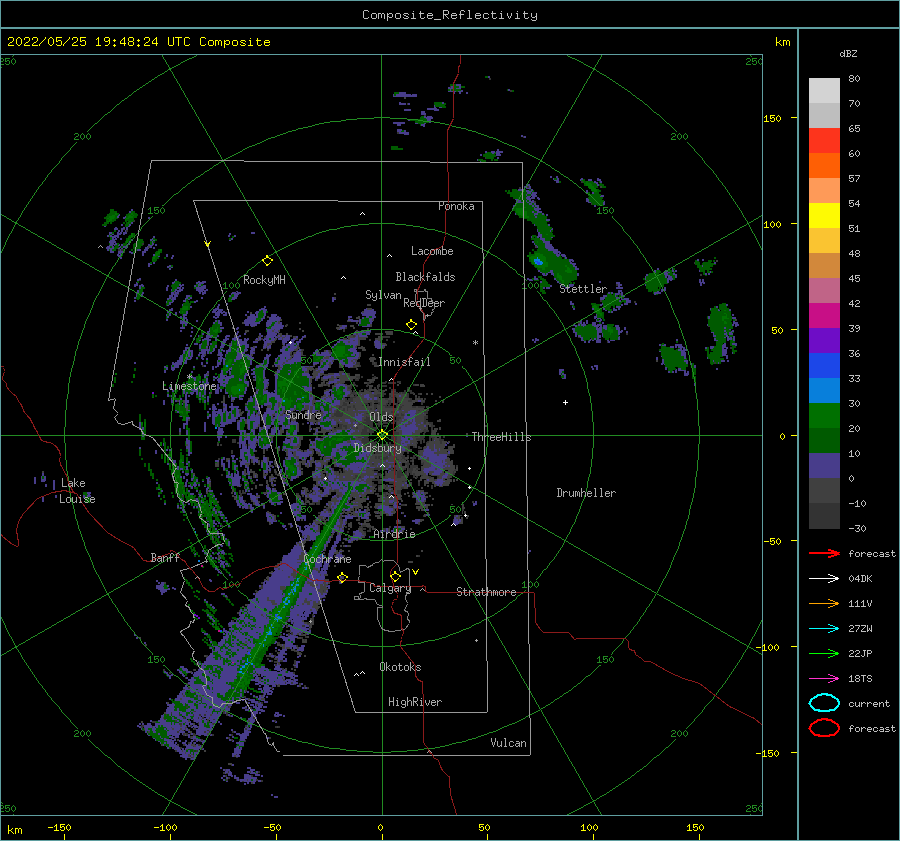The image size is (900, 841).
Task: Click the yellow diamond marker near Cochrane
Action: point(343,578)
